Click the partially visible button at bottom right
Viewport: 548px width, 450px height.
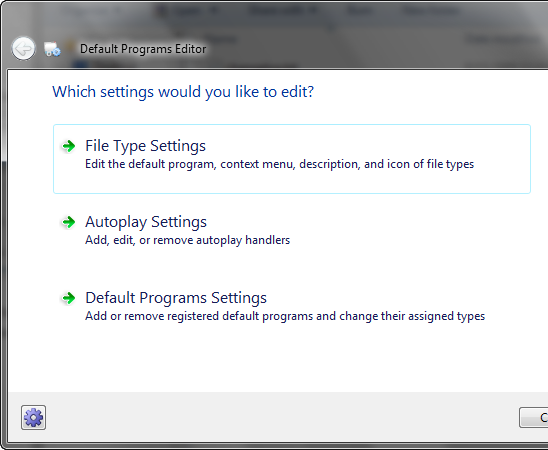[534, 417]
